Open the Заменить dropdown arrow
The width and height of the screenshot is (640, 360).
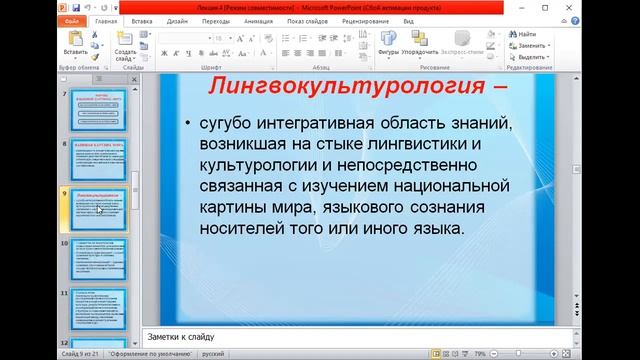point(549,46)
